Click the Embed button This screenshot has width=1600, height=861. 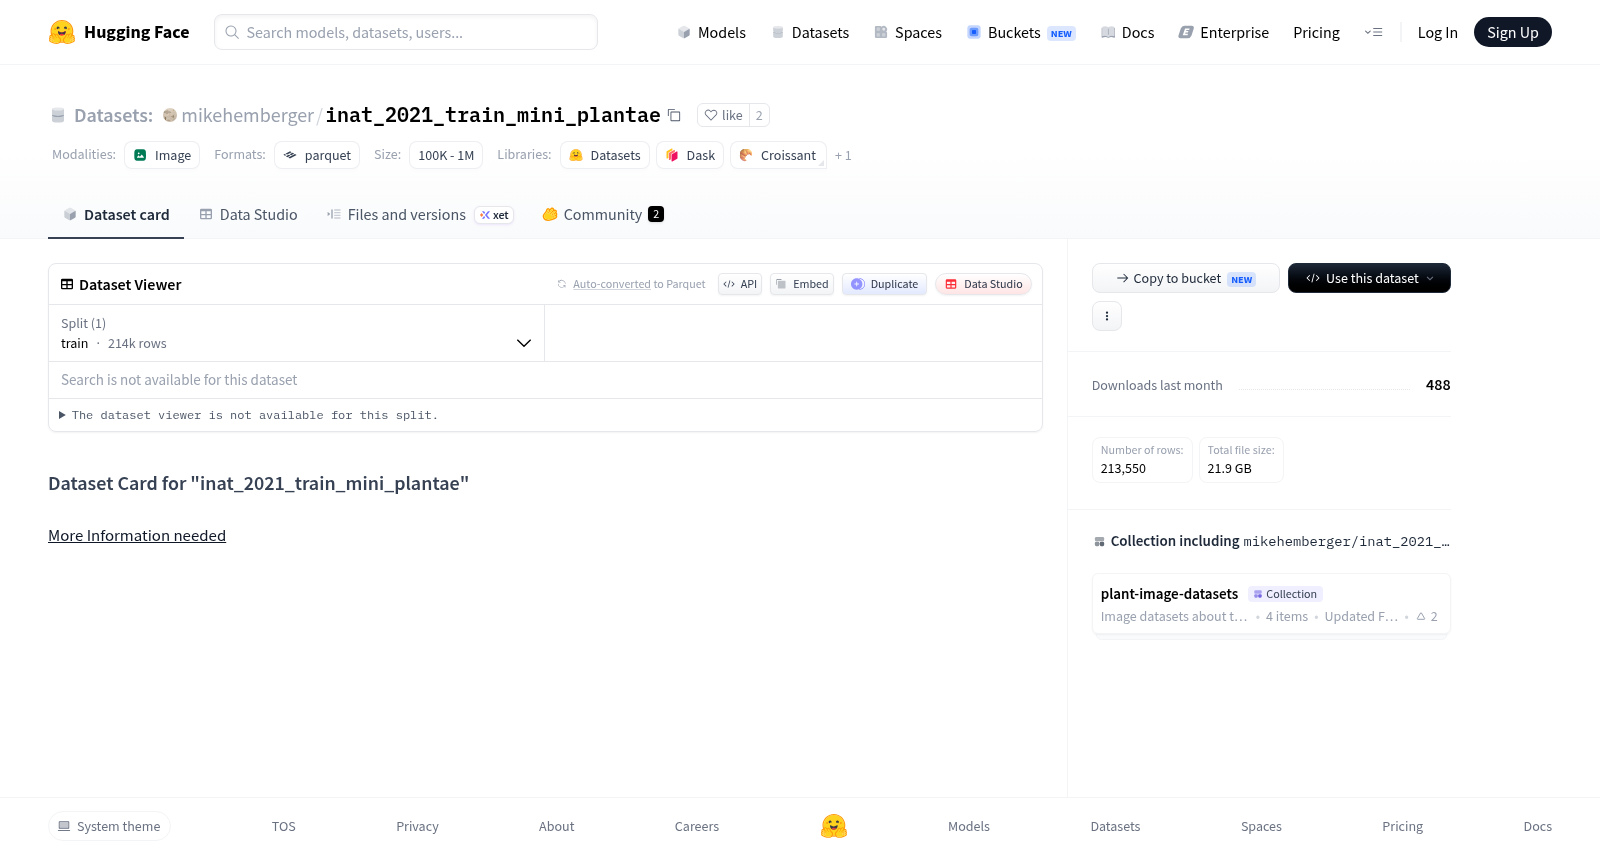pyautogui.click(x=802, y=284)
